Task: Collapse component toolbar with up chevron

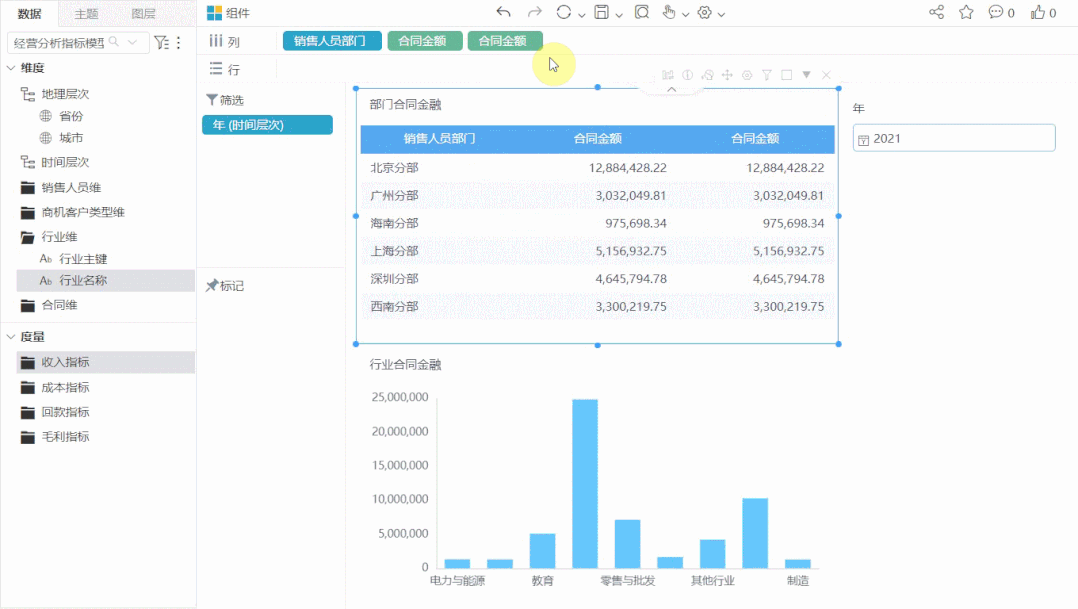Action: pos(672,89)
